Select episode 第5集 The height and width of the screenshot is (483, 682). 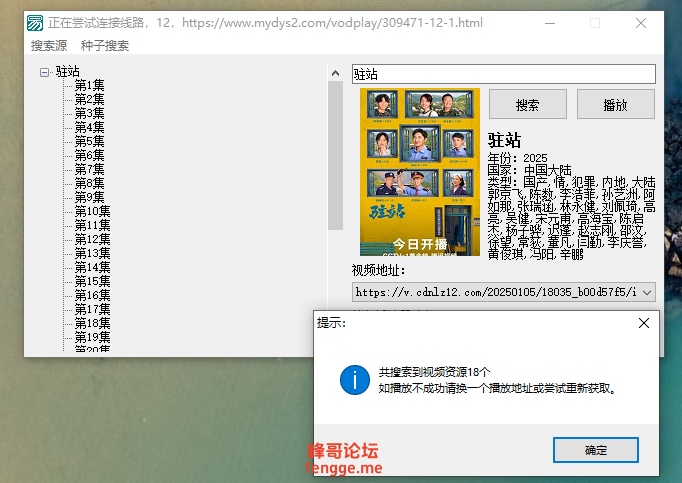pyautogui.click(x=89, y=141)
